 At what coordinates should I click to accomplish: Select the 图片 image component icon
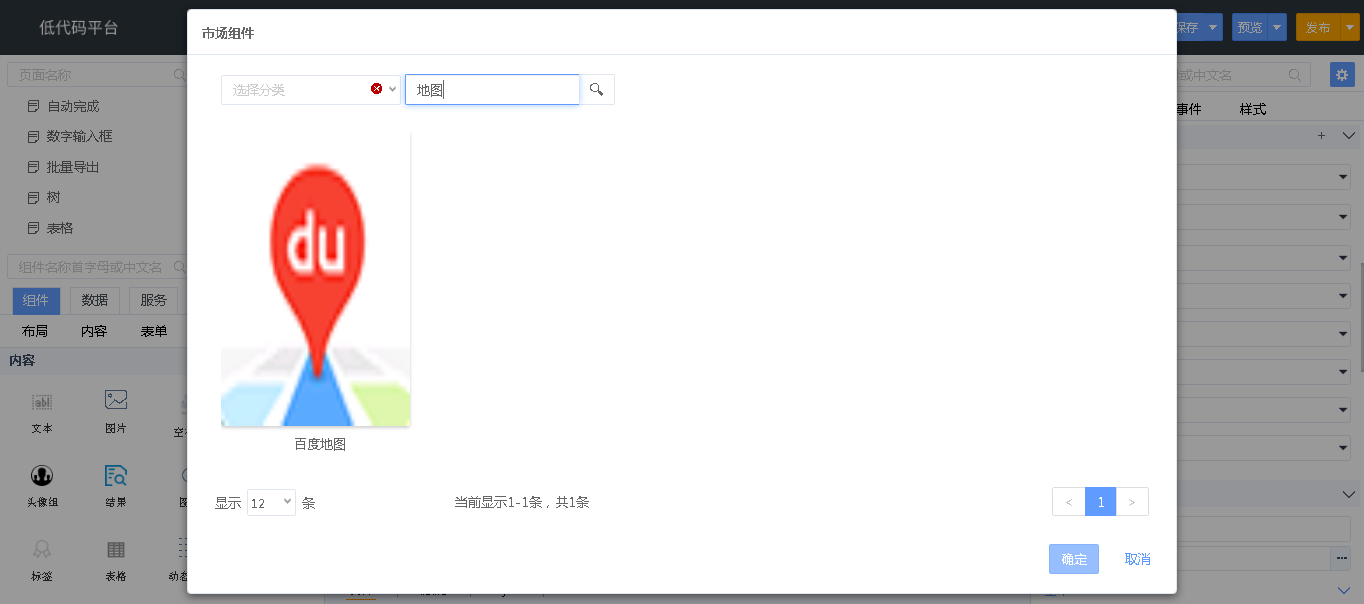click(116, 400)
